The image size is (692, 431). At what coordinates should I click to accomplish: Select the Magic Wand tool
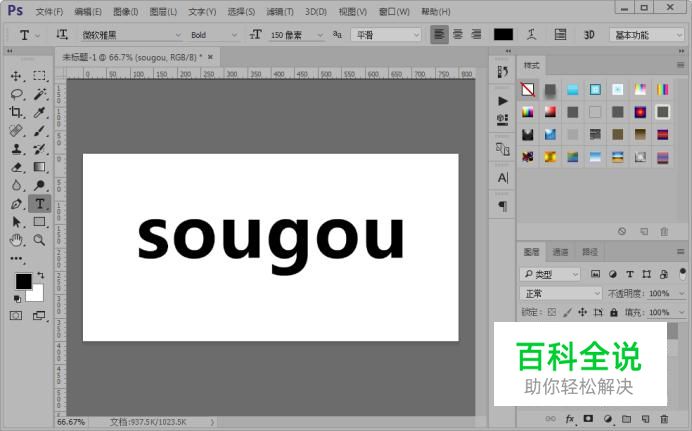click(x=39, y=94)
